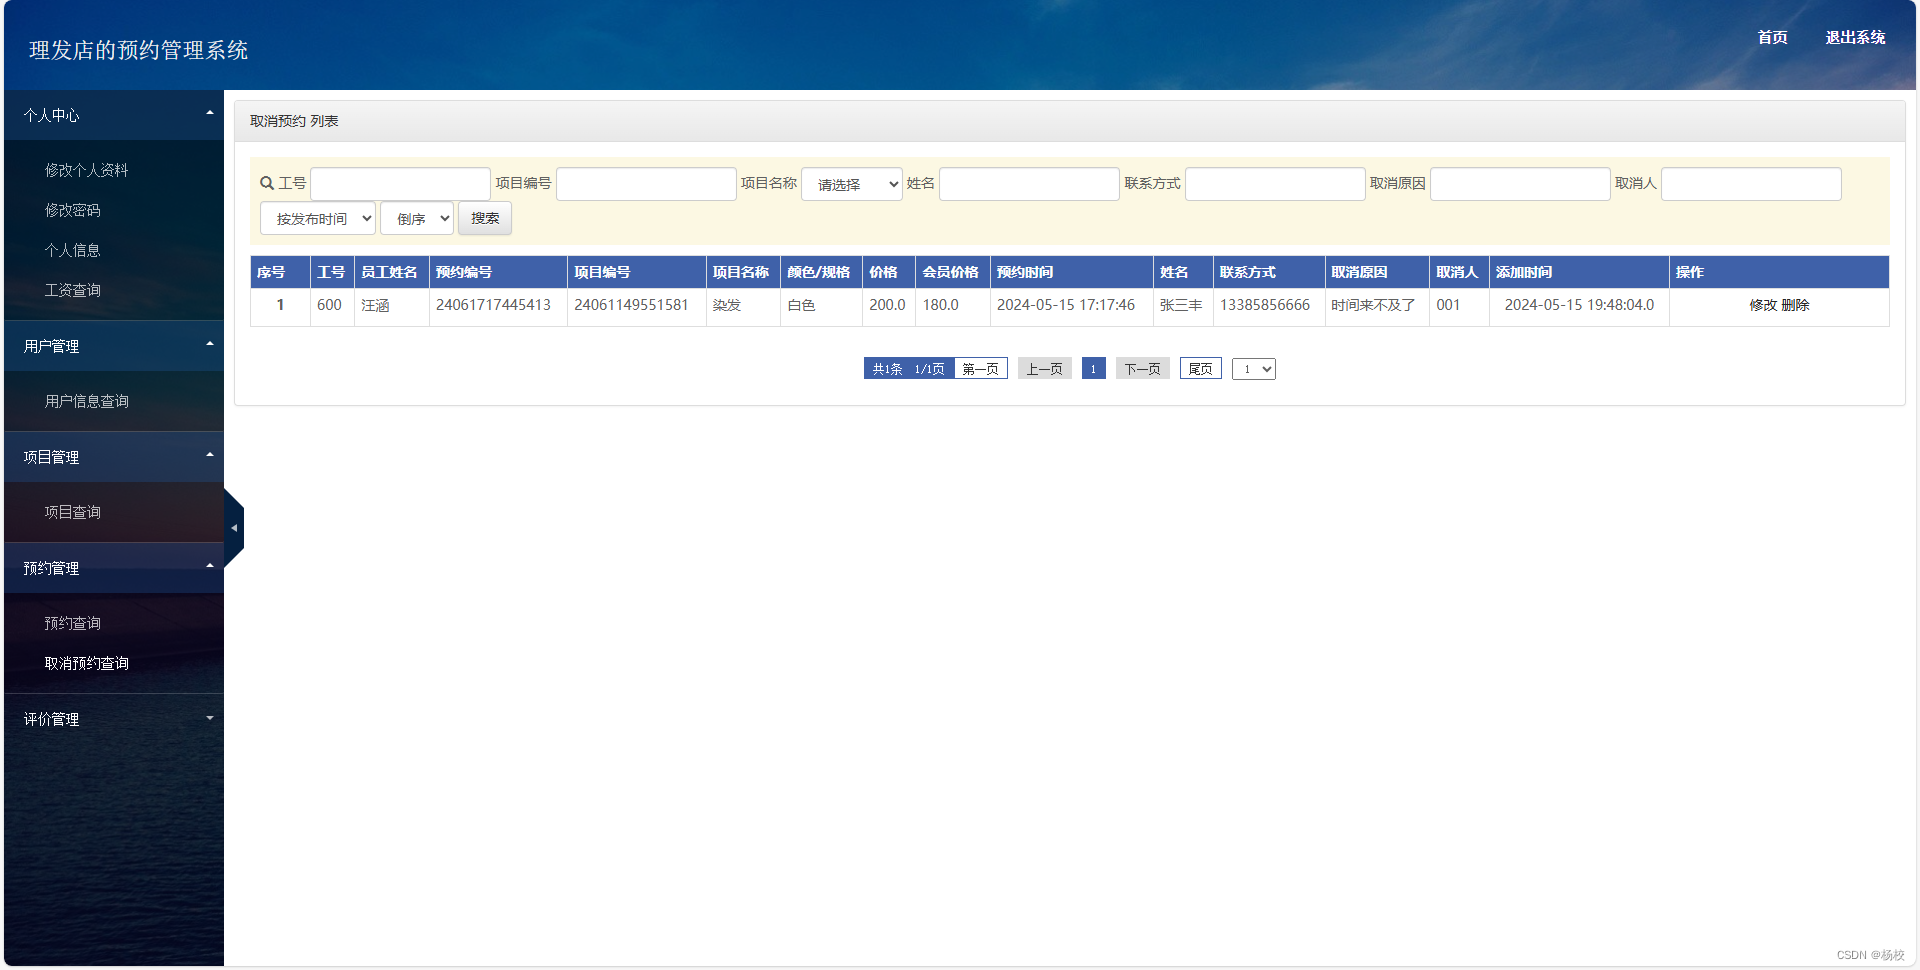
Task: Click the 第一页 pagination button
Action: [980, 369]
